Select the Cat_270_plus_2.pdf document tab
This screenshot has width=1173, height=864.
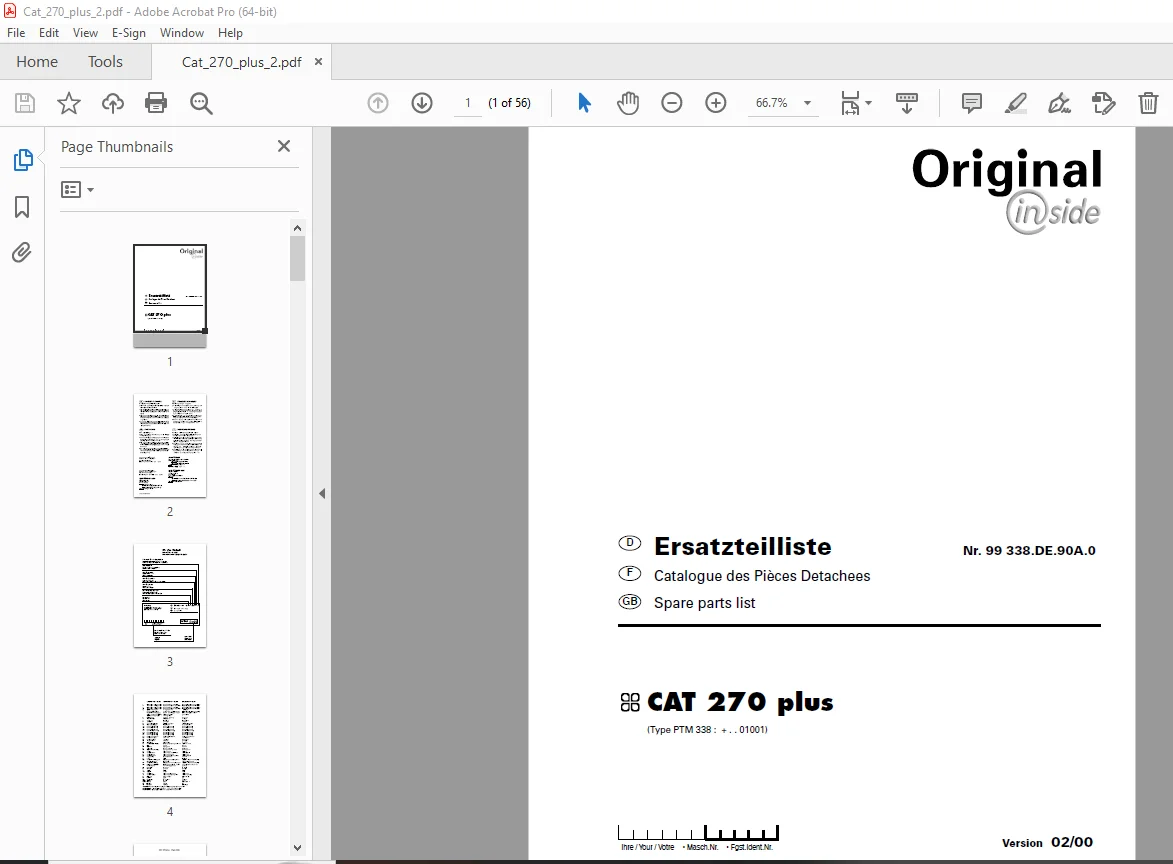pos(242,62)
